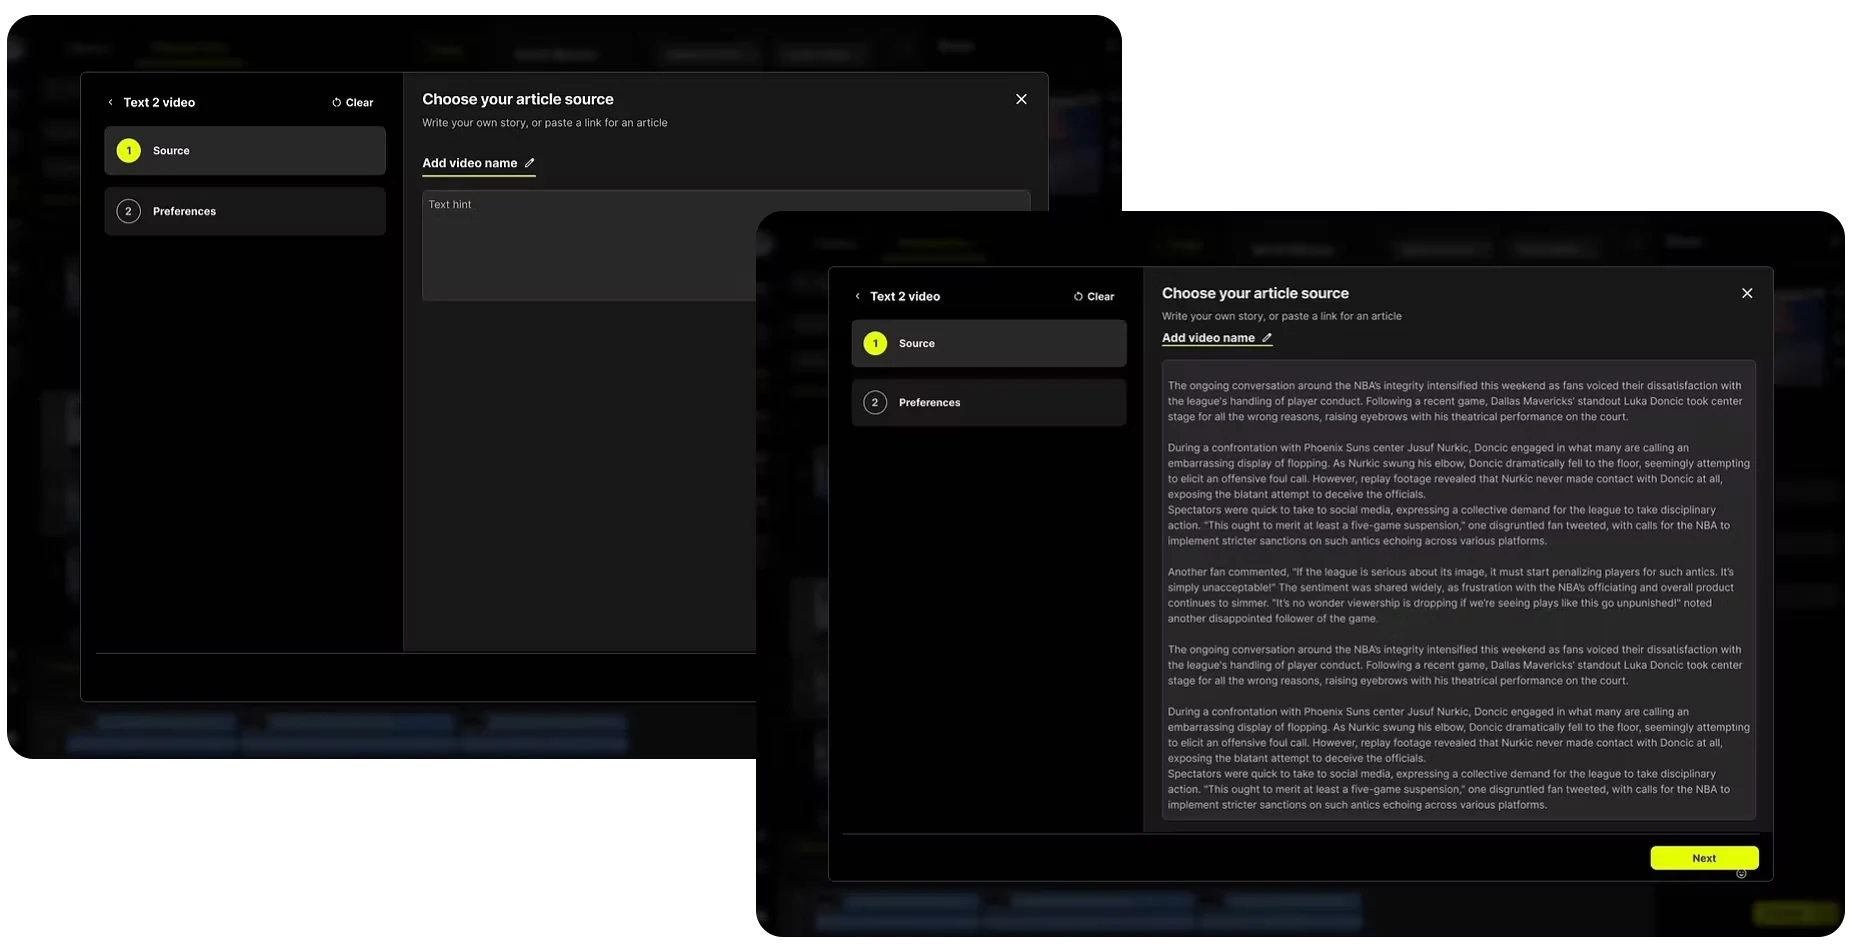Click the step 1 number badge in the rear window
Screen dimensions: 1856x948
129,151
